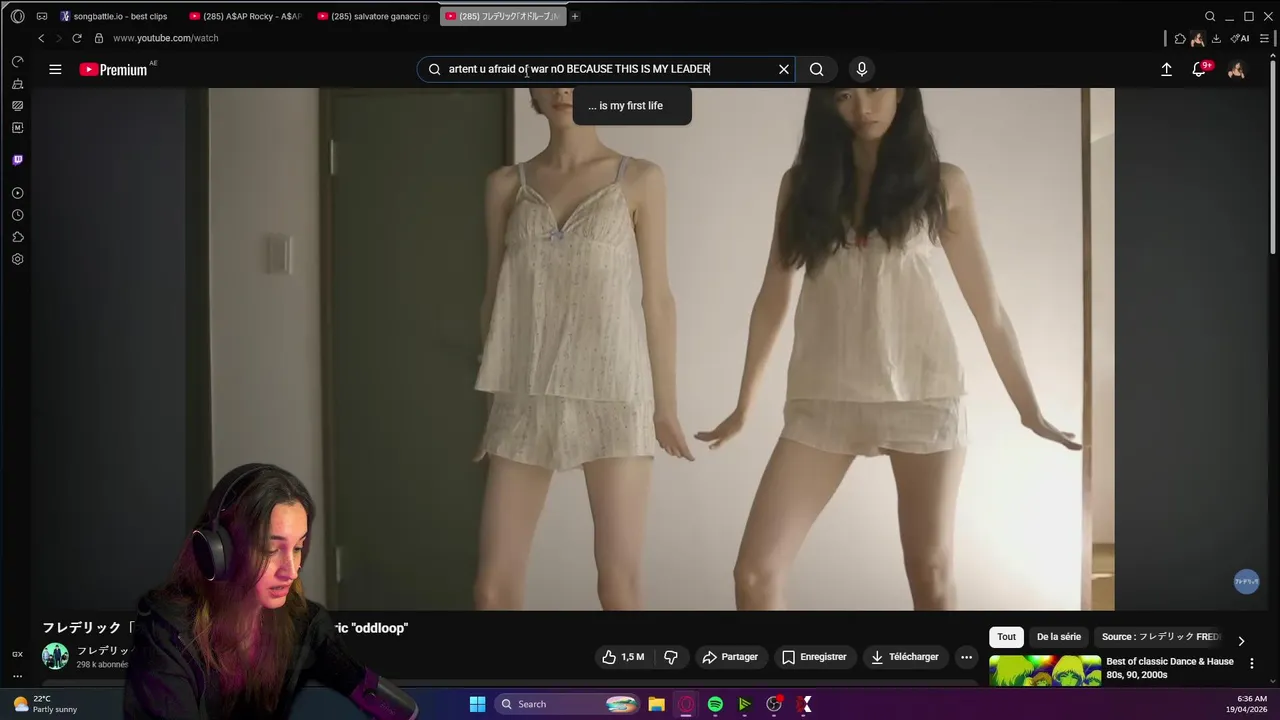Open the browser AI assistant button
Image resolution: width=1280 pixels, height=720 pixels.
(1240, 38)
